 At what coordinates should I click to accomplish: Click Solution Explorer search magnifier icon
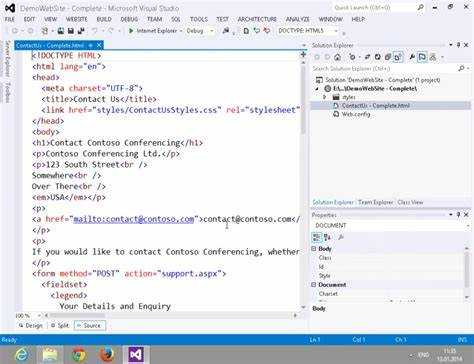click(x=461, y=68)
